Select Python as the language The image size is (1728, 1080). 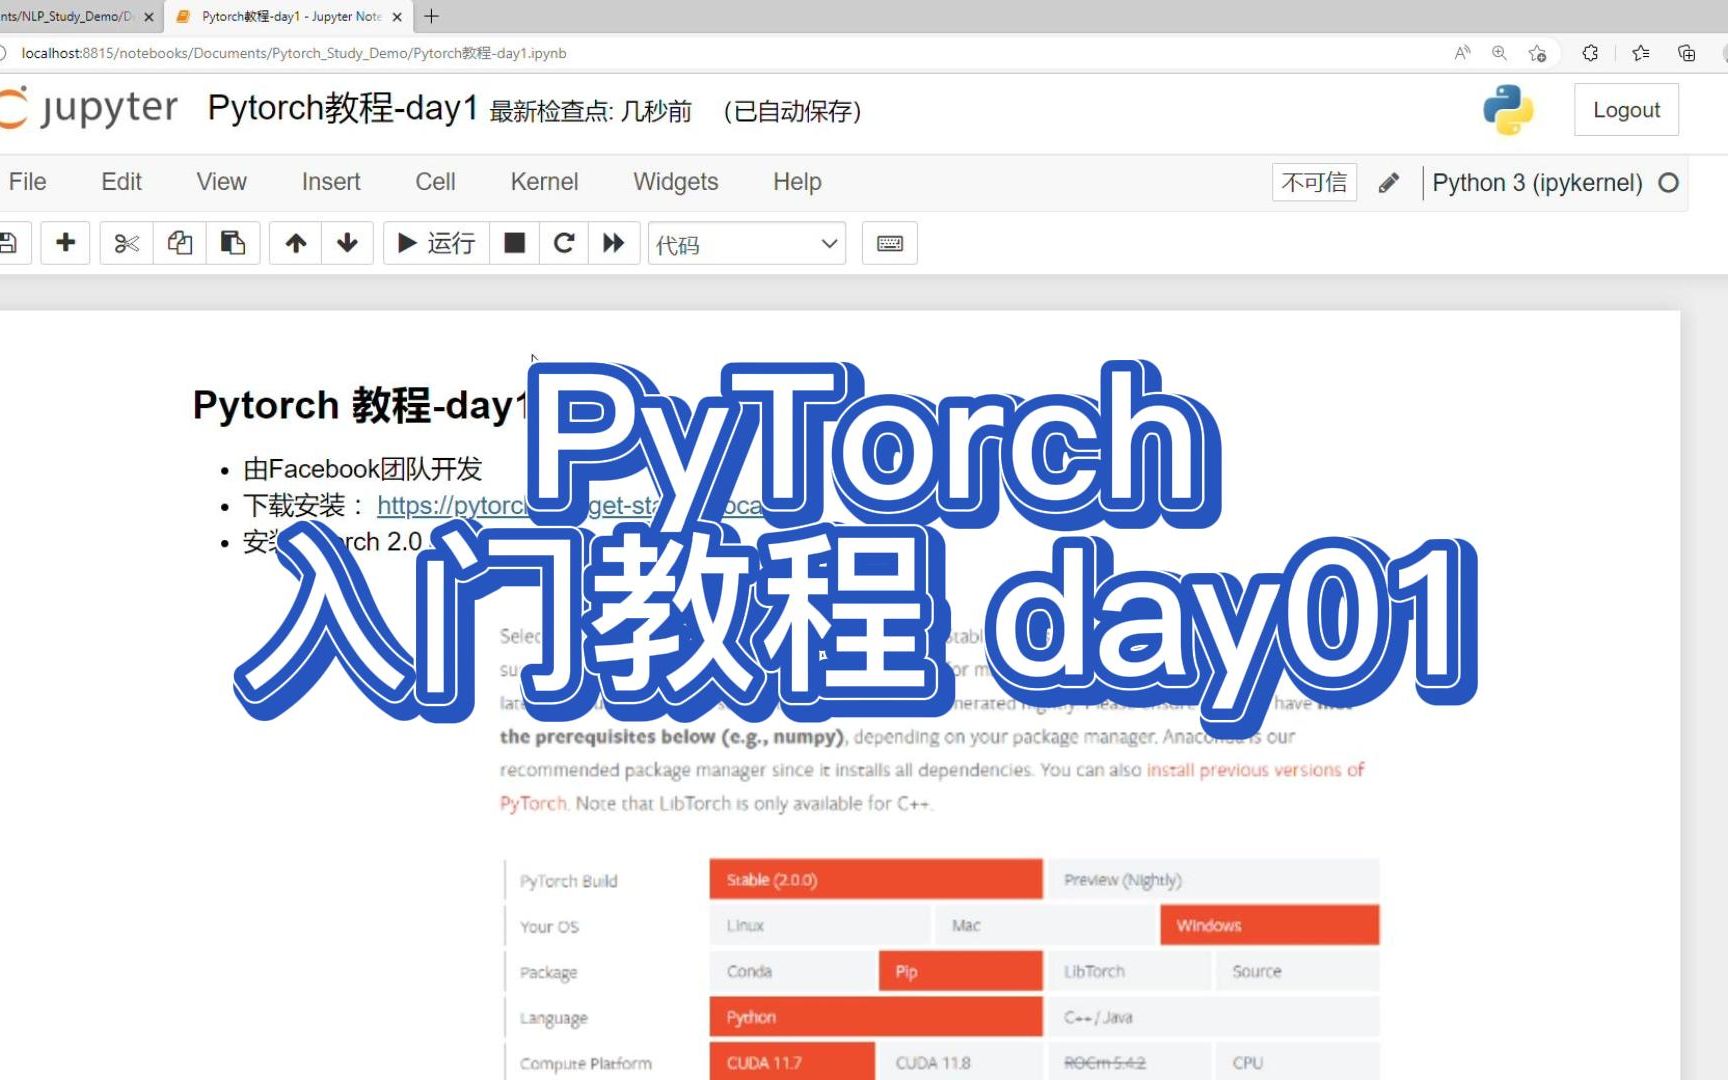tap(876, 1017)
